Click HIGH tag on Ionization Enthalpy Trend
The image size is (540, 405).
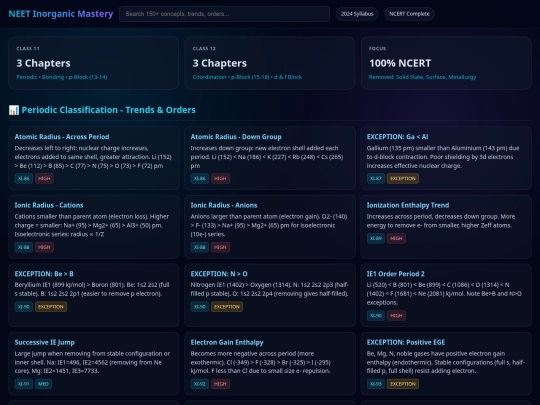click(396, 238)
